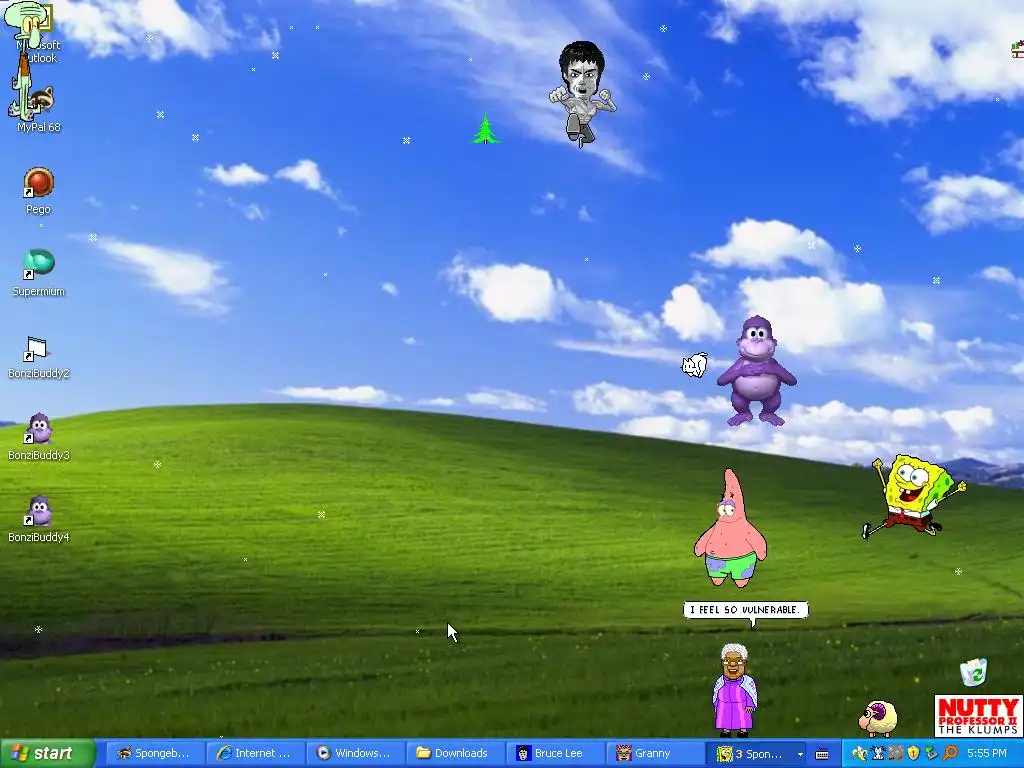Viewport: 1024px width, 768px height.
Task: Open the Pego desktop shortcut
Action: click(39, 189)
